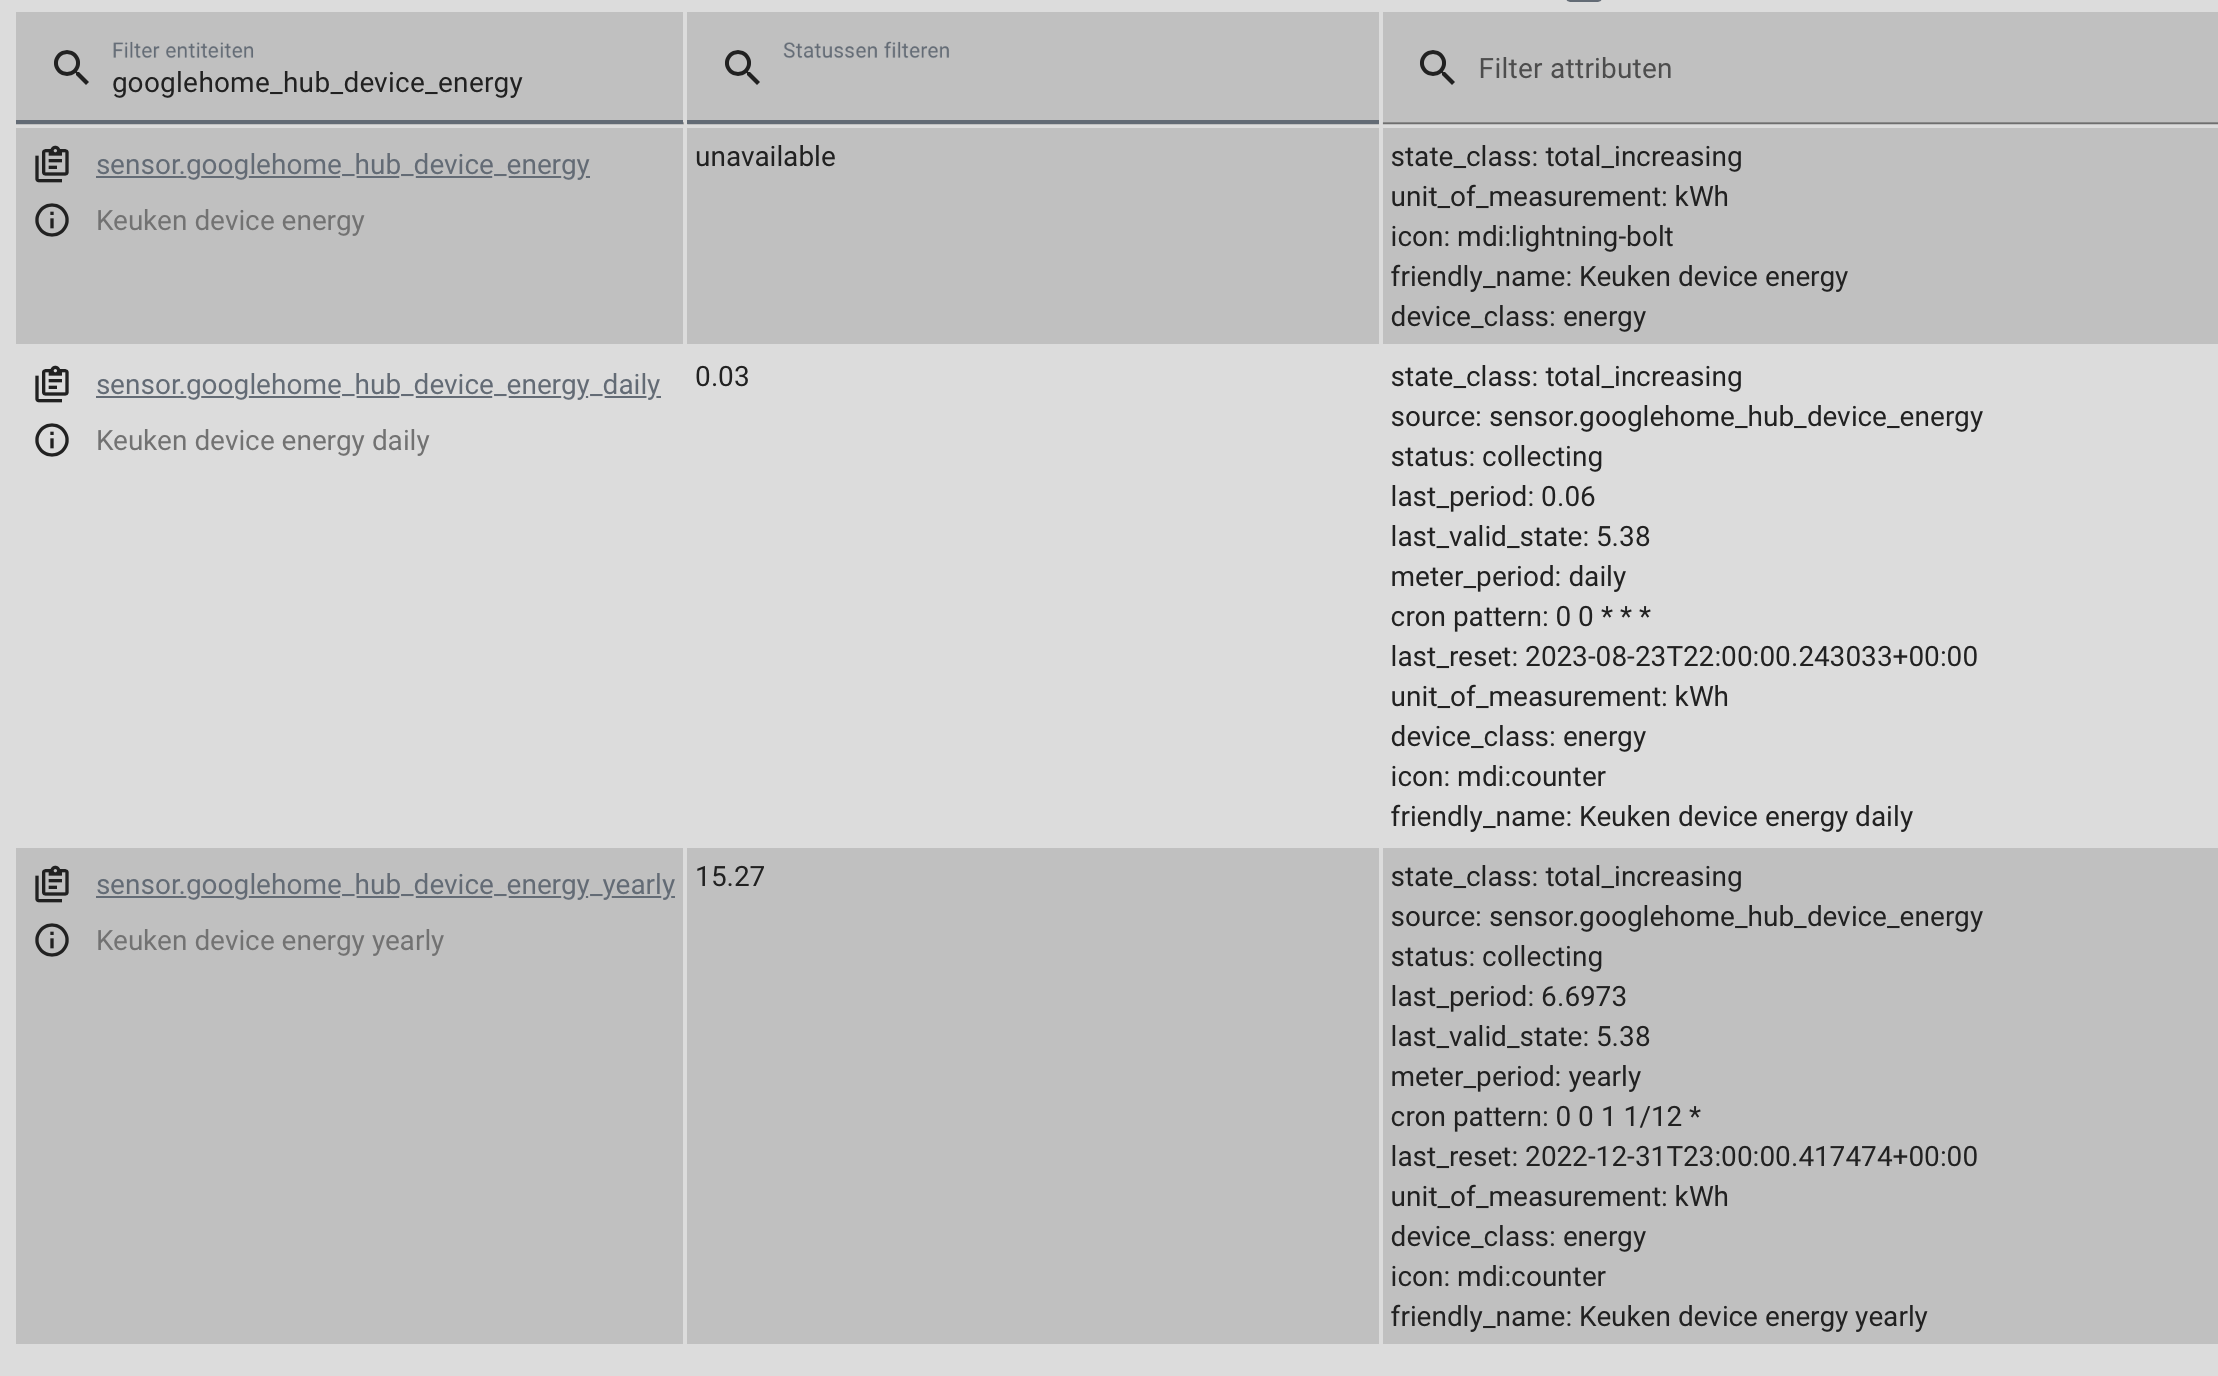2218x1376 pixels.
Task: Select the daily sensor state value 0.03
Action: 721,377
